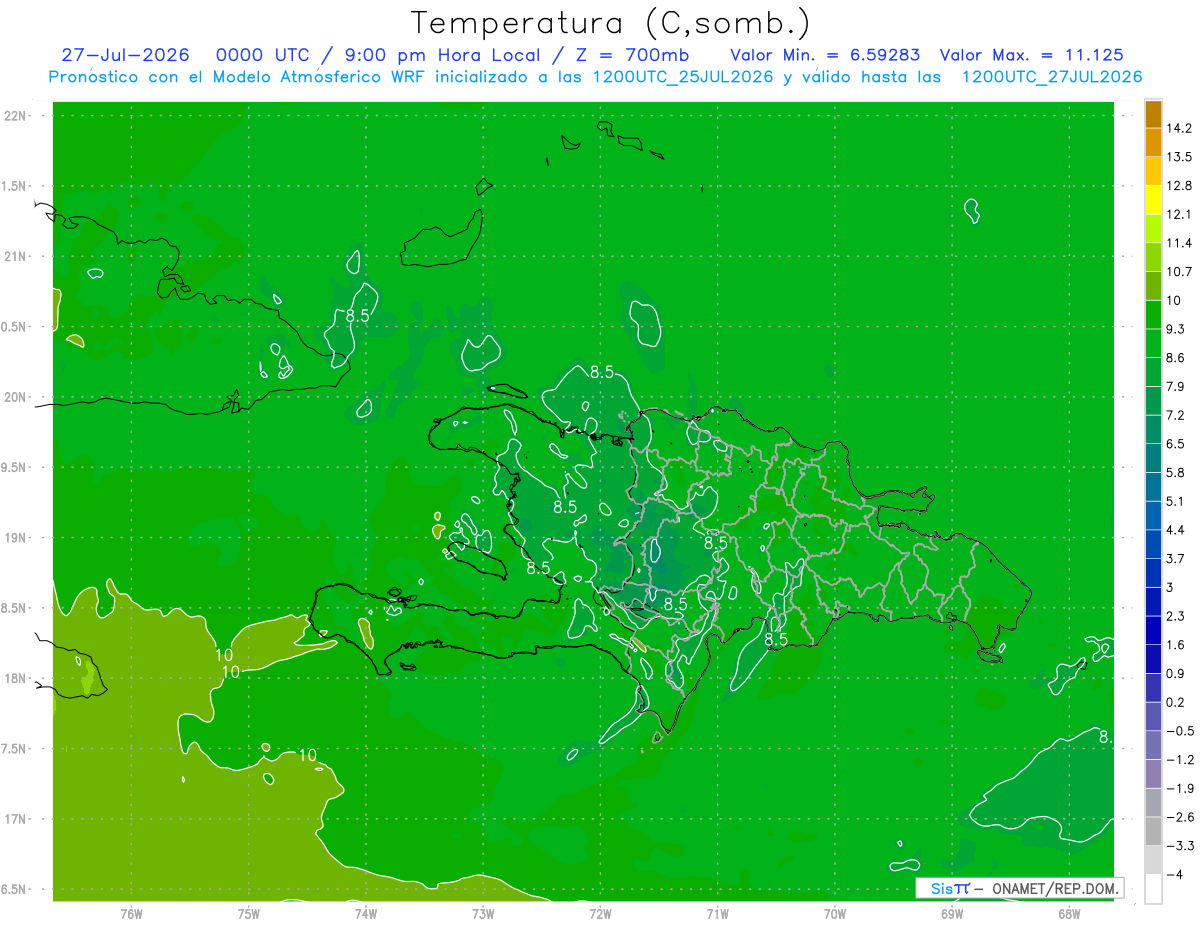Screen dimensions: 1200x927
Task: Click the '1200UTC_25JUL2026' initialization time
Action: pos(683,77)
